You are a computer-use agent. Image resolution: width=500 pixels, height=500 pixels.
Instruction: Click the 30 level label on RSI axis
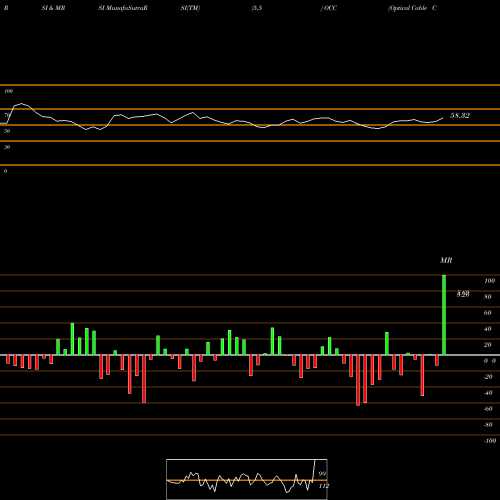click(7, 147)
